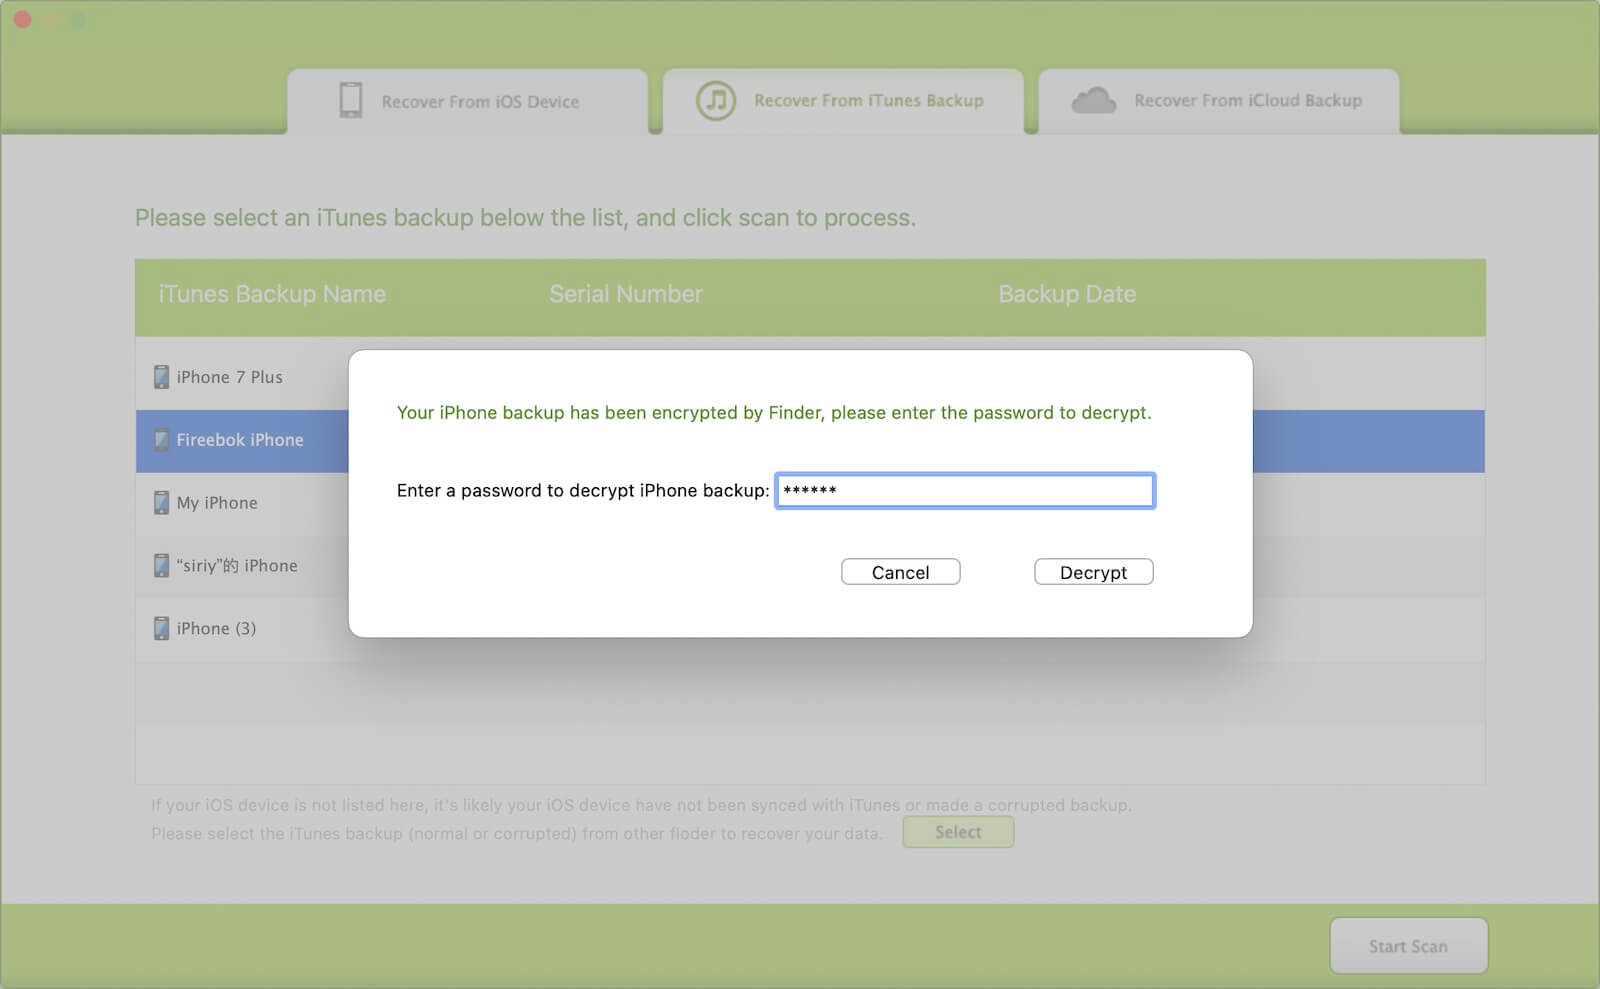Select the "siriy"的 iPhone backup row
This screenshot has height=989, width=1600.
click(810, 566)
